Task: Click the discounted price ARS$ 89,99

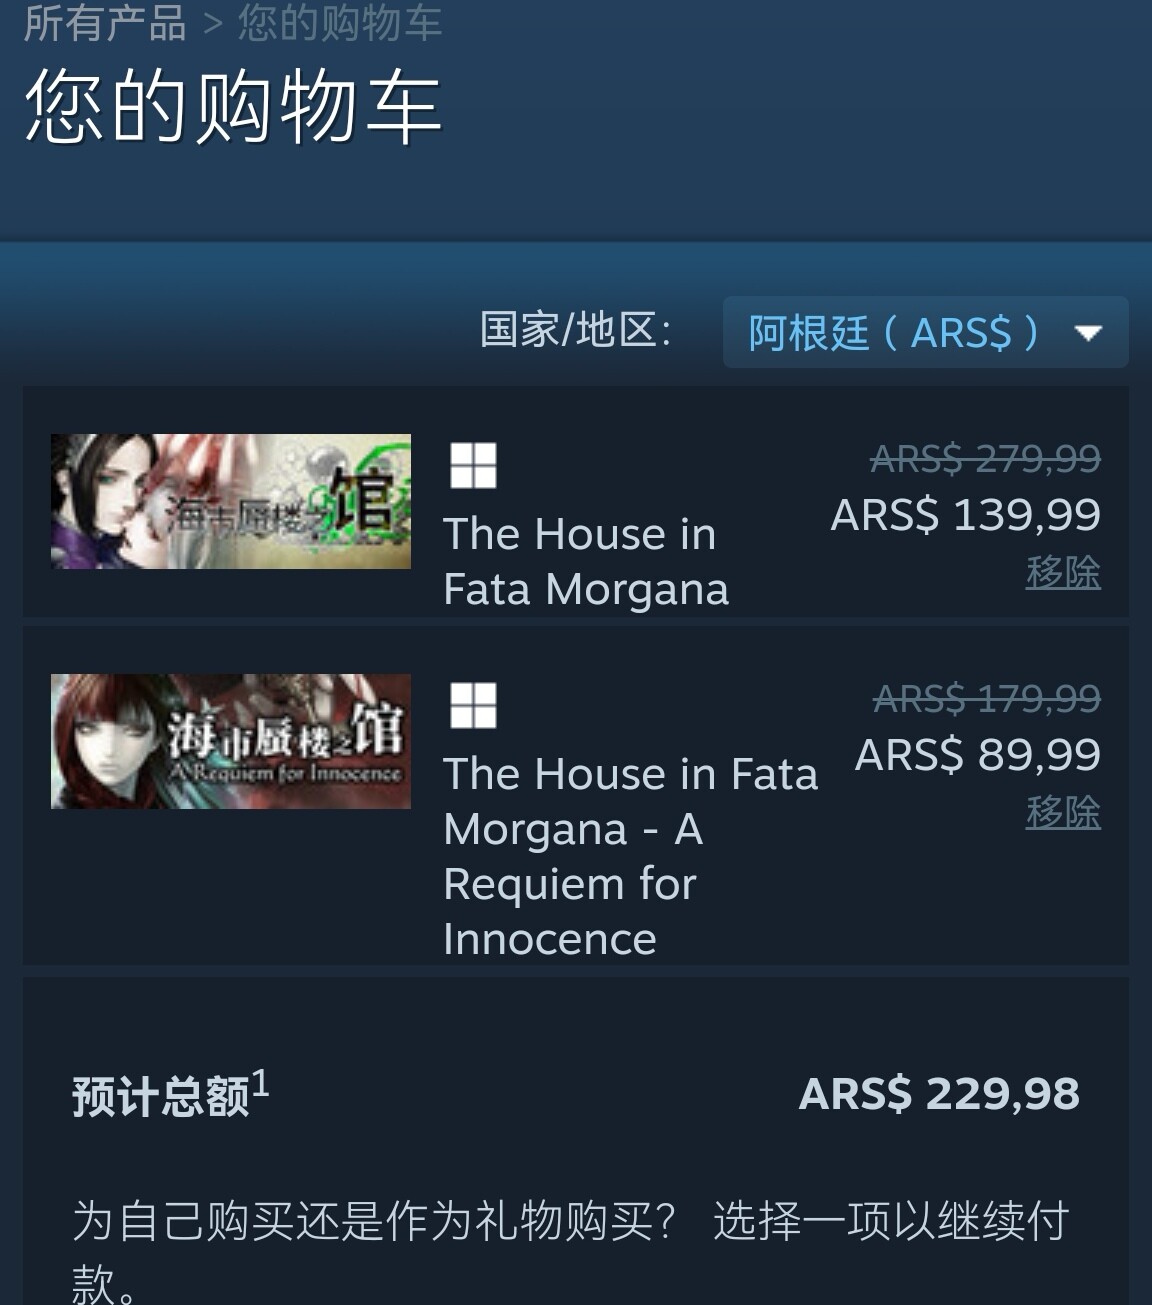Action: [978, 755]
